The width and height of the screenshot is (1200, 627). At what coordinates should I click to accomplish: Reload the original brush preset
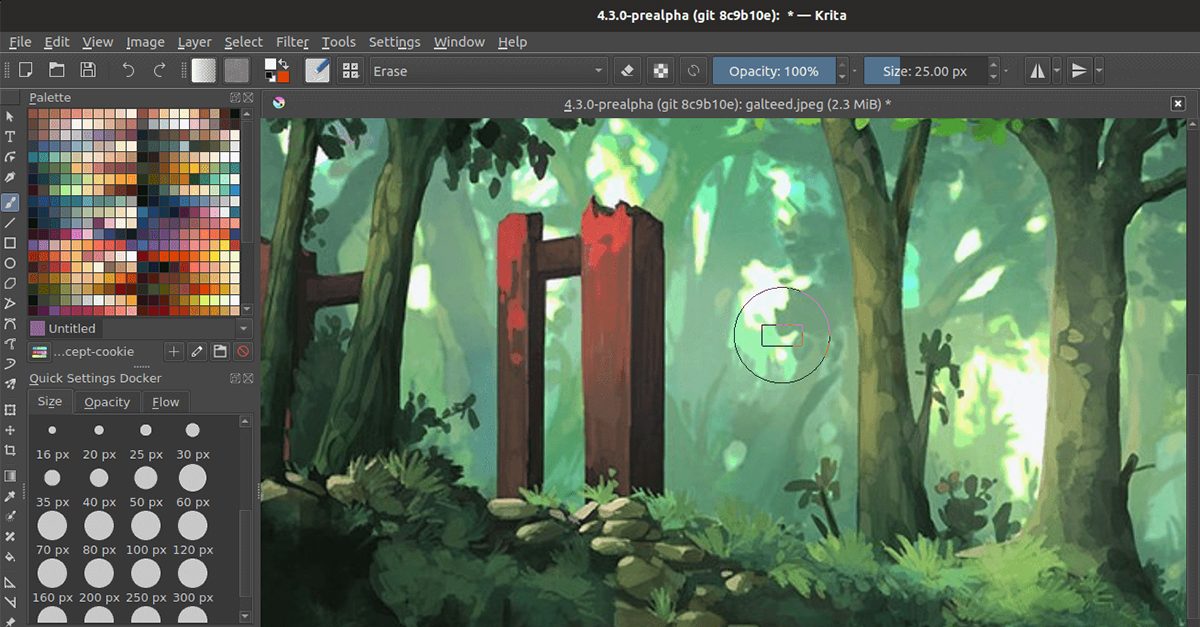(x=694, y=70)
